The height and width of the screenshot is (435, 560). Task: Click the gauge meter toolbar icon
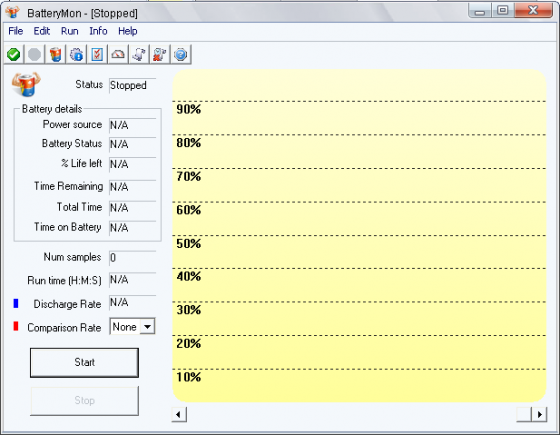[x=118, y=55]
